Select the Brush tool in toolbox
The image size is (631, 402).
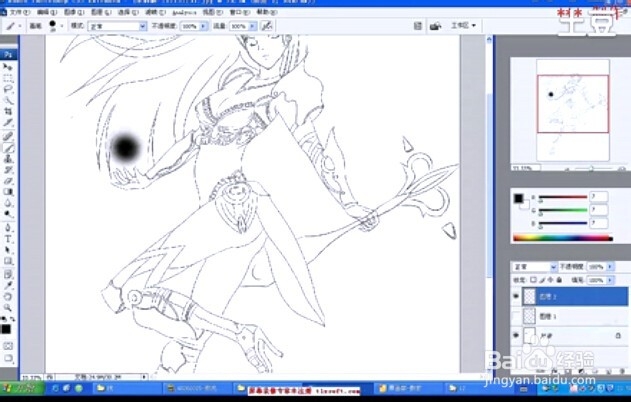pyautogui.click(x=8, y=148)
